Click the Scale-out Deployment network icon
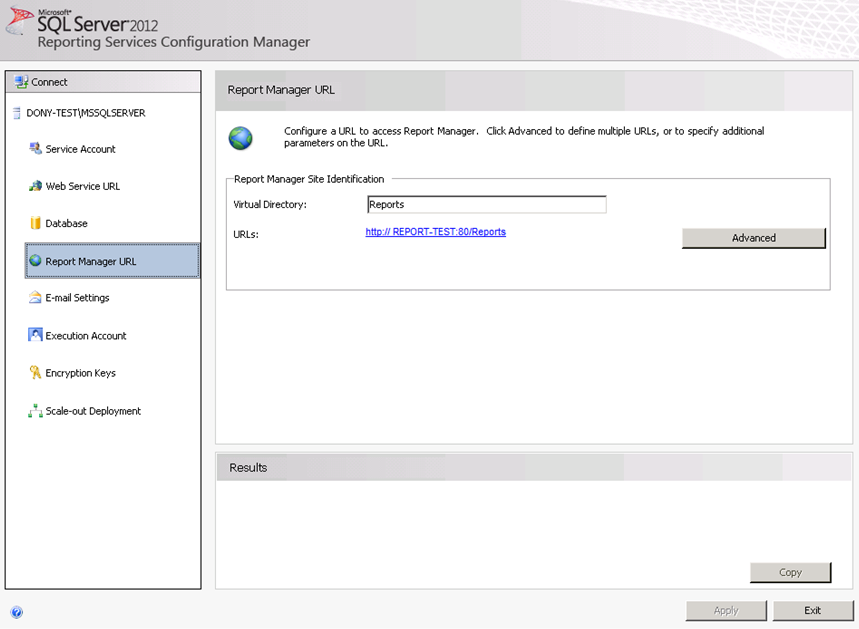Screen dimensions: 859x629 (35, 411)
